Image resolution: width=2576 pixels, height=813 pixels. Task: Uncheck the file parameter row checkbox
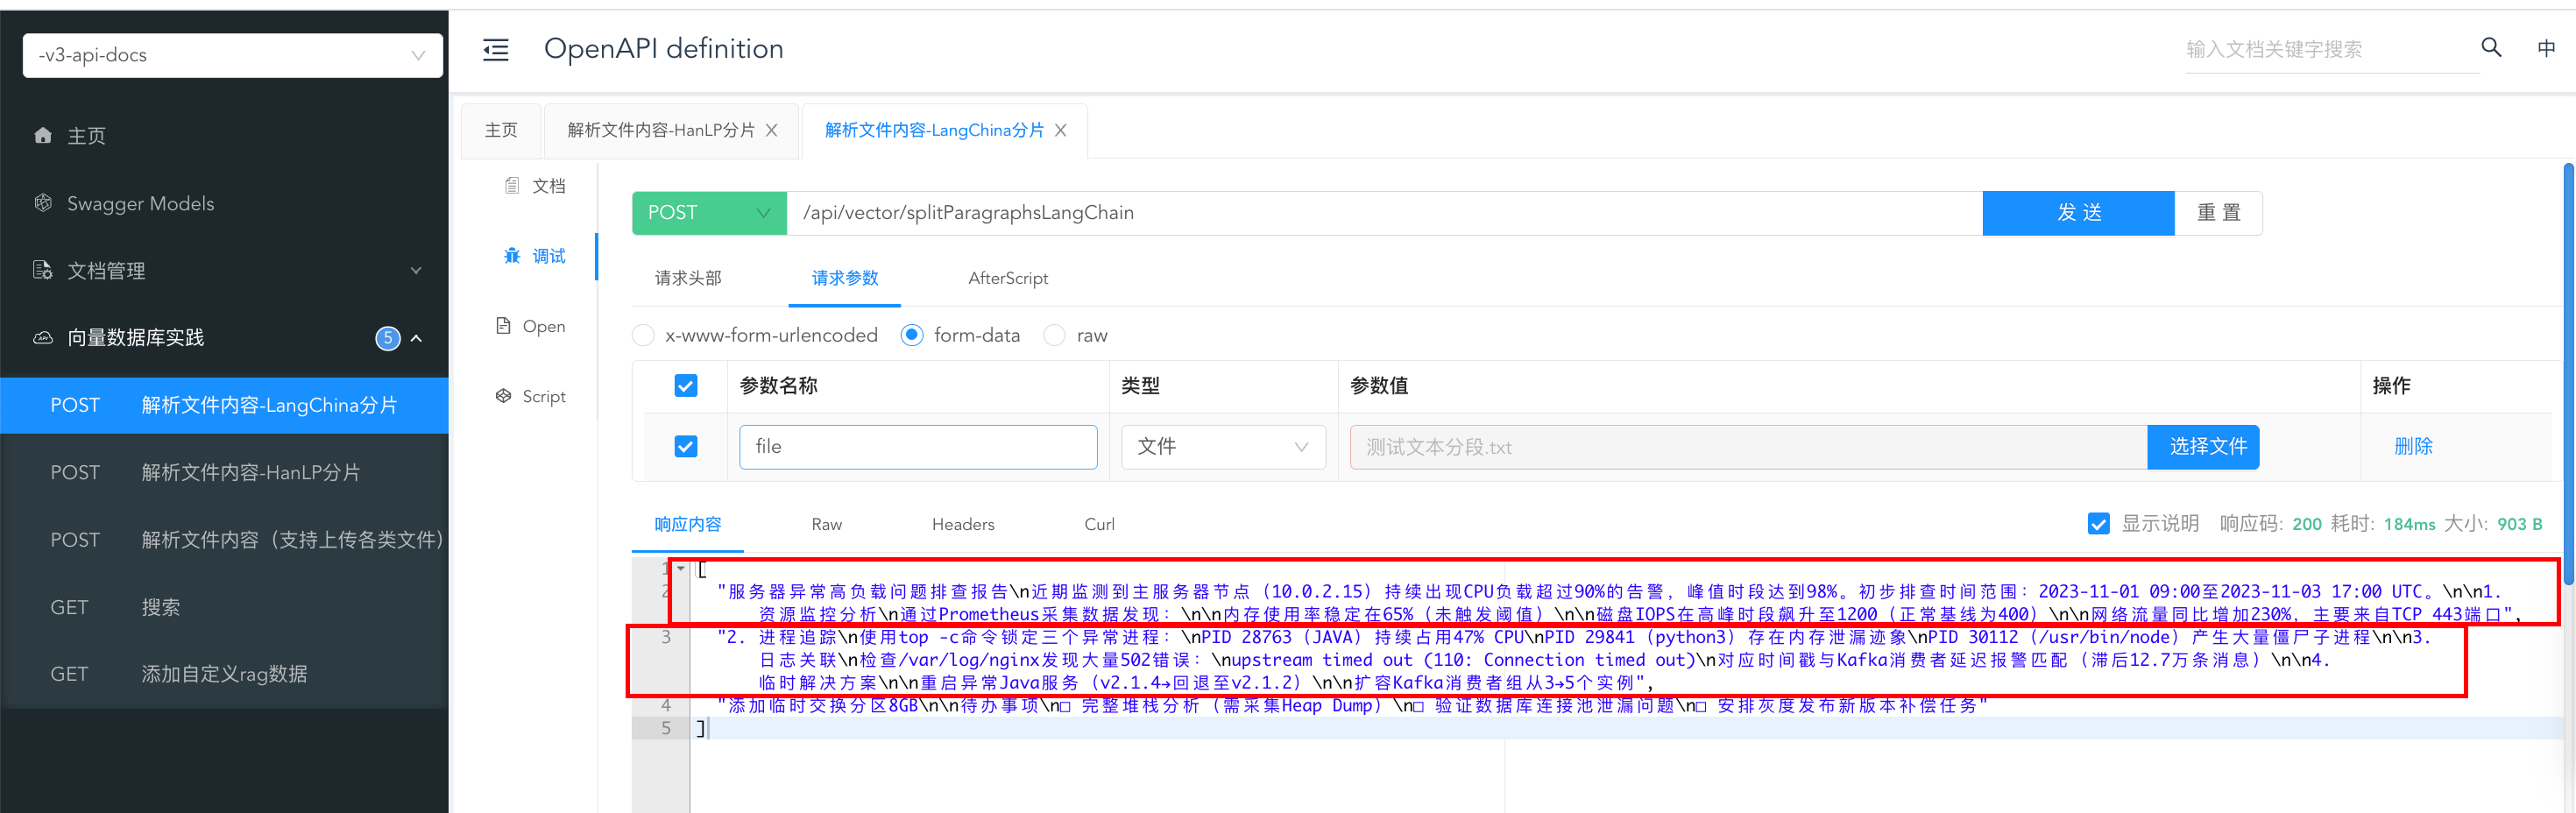686,446
